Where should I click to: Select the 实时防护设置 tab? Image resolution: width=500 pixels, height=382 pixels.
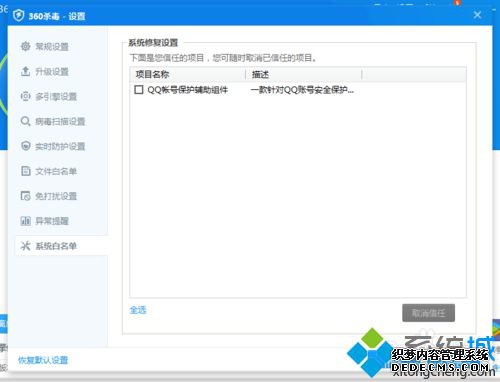tap(60, 146)
